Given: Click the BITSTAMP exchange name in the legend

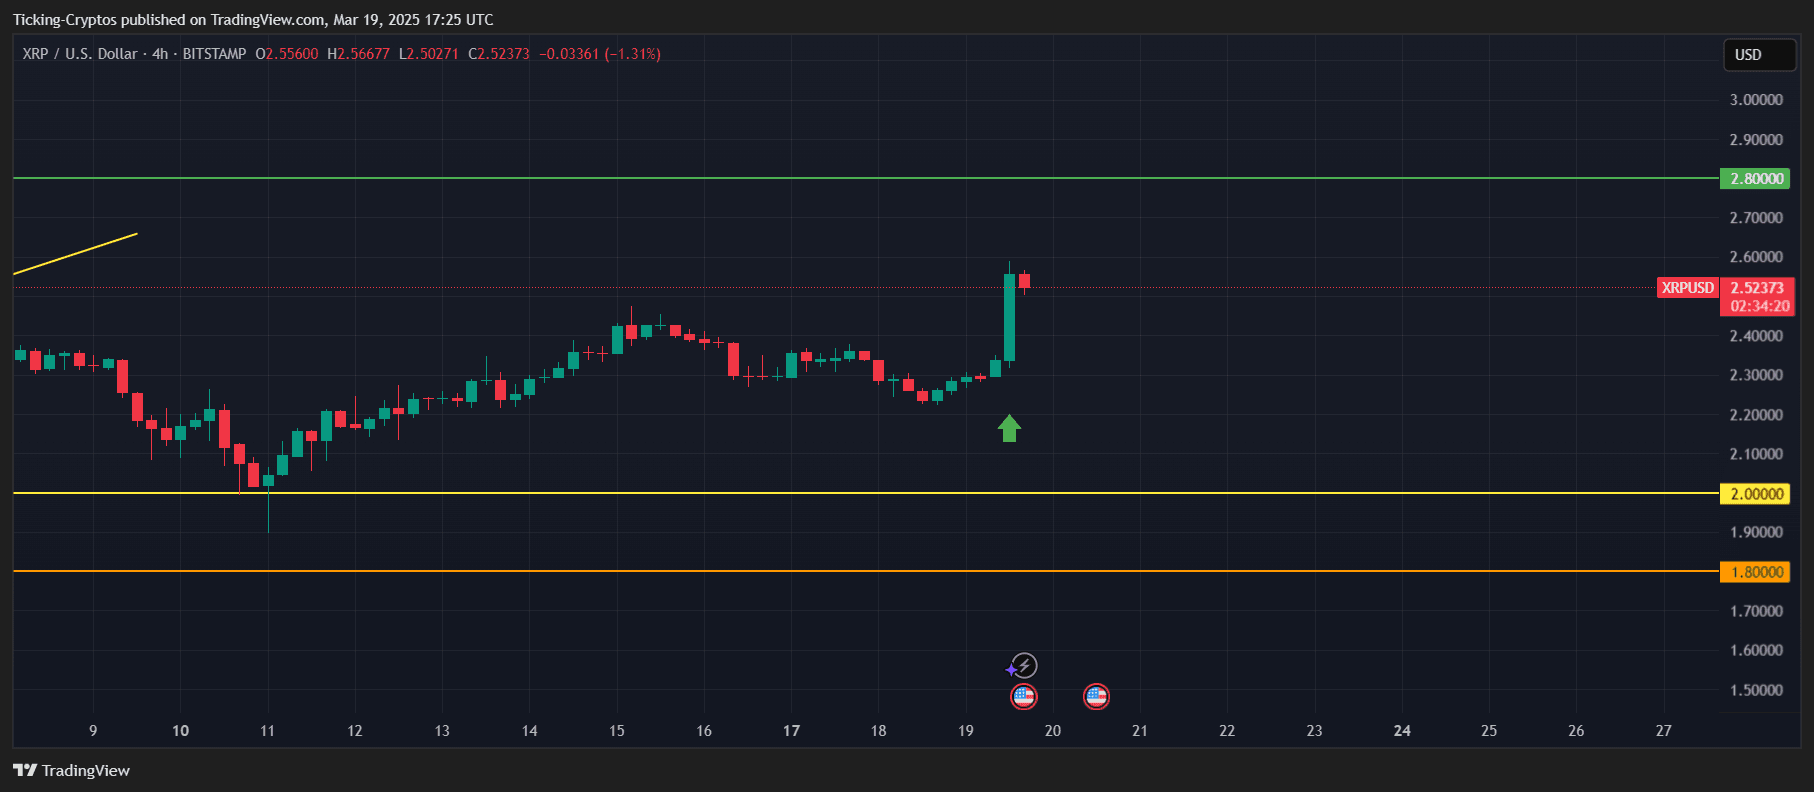Looking at the screenshot, I should 214,54.
